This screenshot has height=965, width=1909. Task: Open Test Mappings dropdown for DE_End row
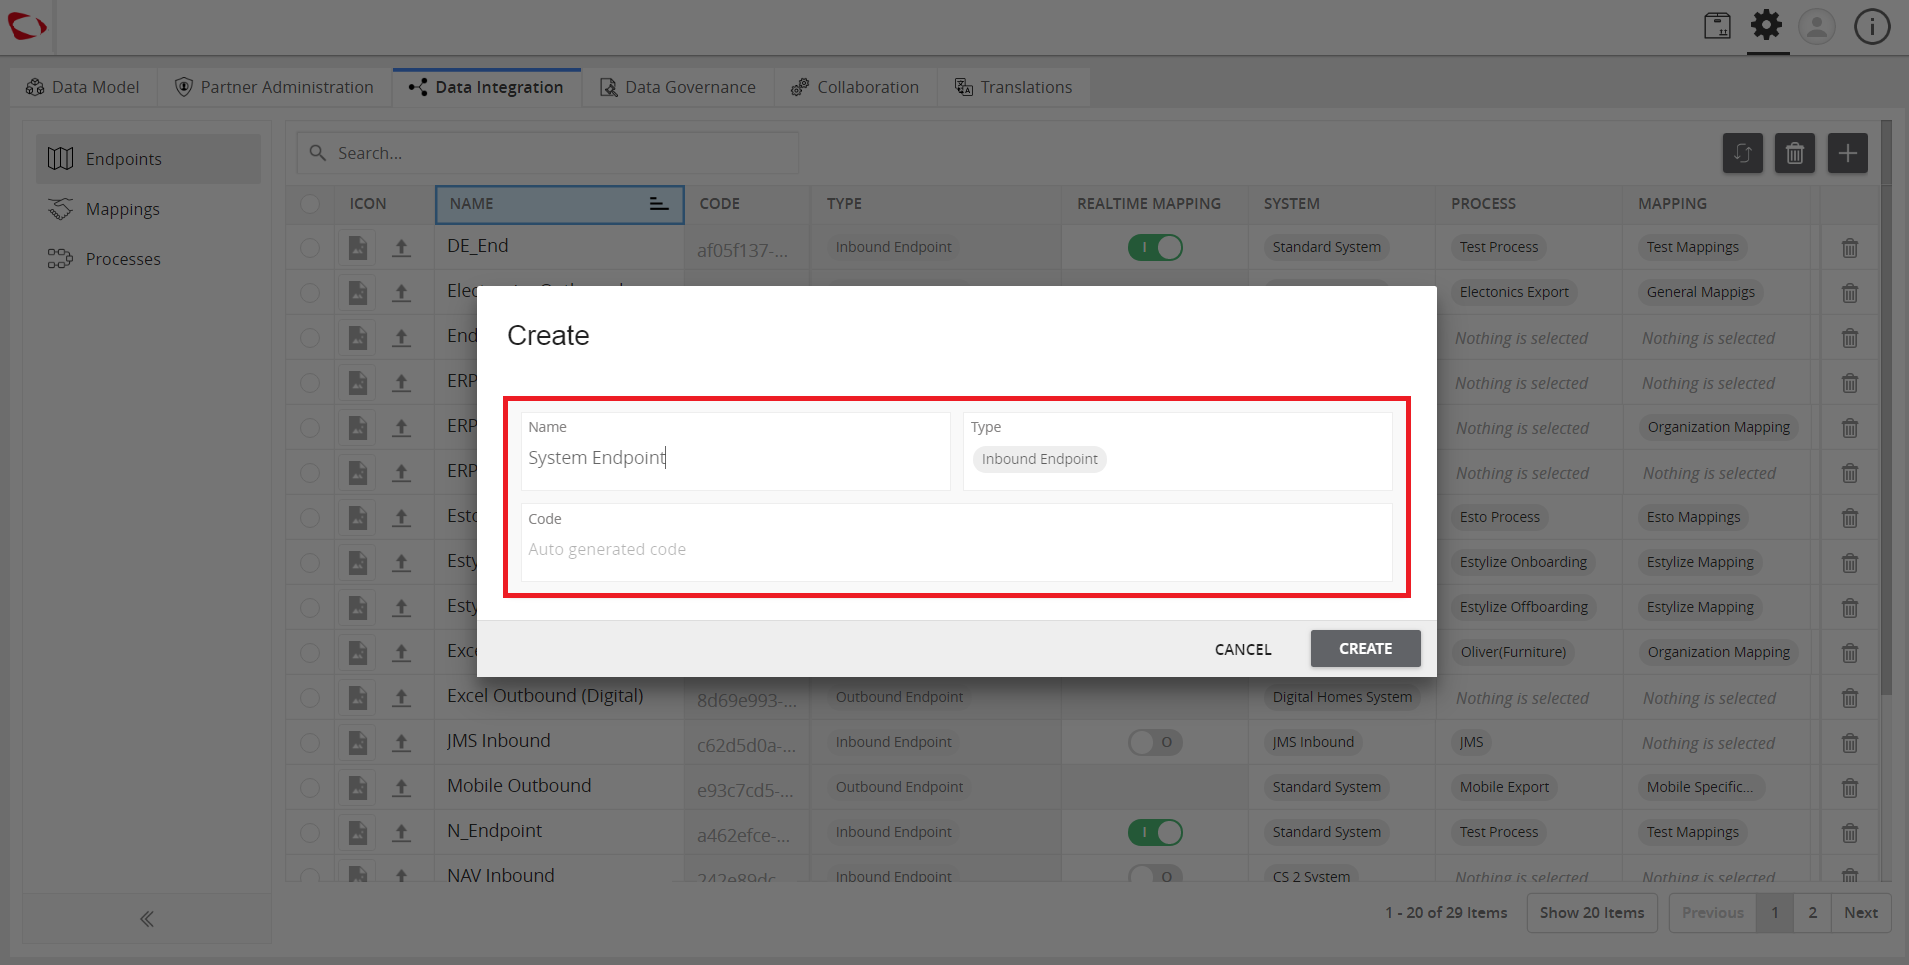[x=1693, y=247]
